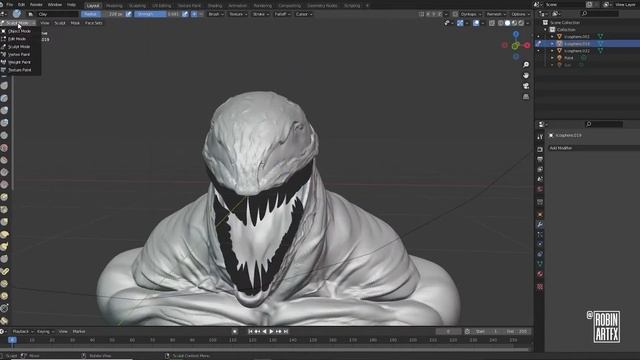Toggle Y axis symmetry
The width and height of the screenshot is (640, 360).
click(x=434, y=14)
